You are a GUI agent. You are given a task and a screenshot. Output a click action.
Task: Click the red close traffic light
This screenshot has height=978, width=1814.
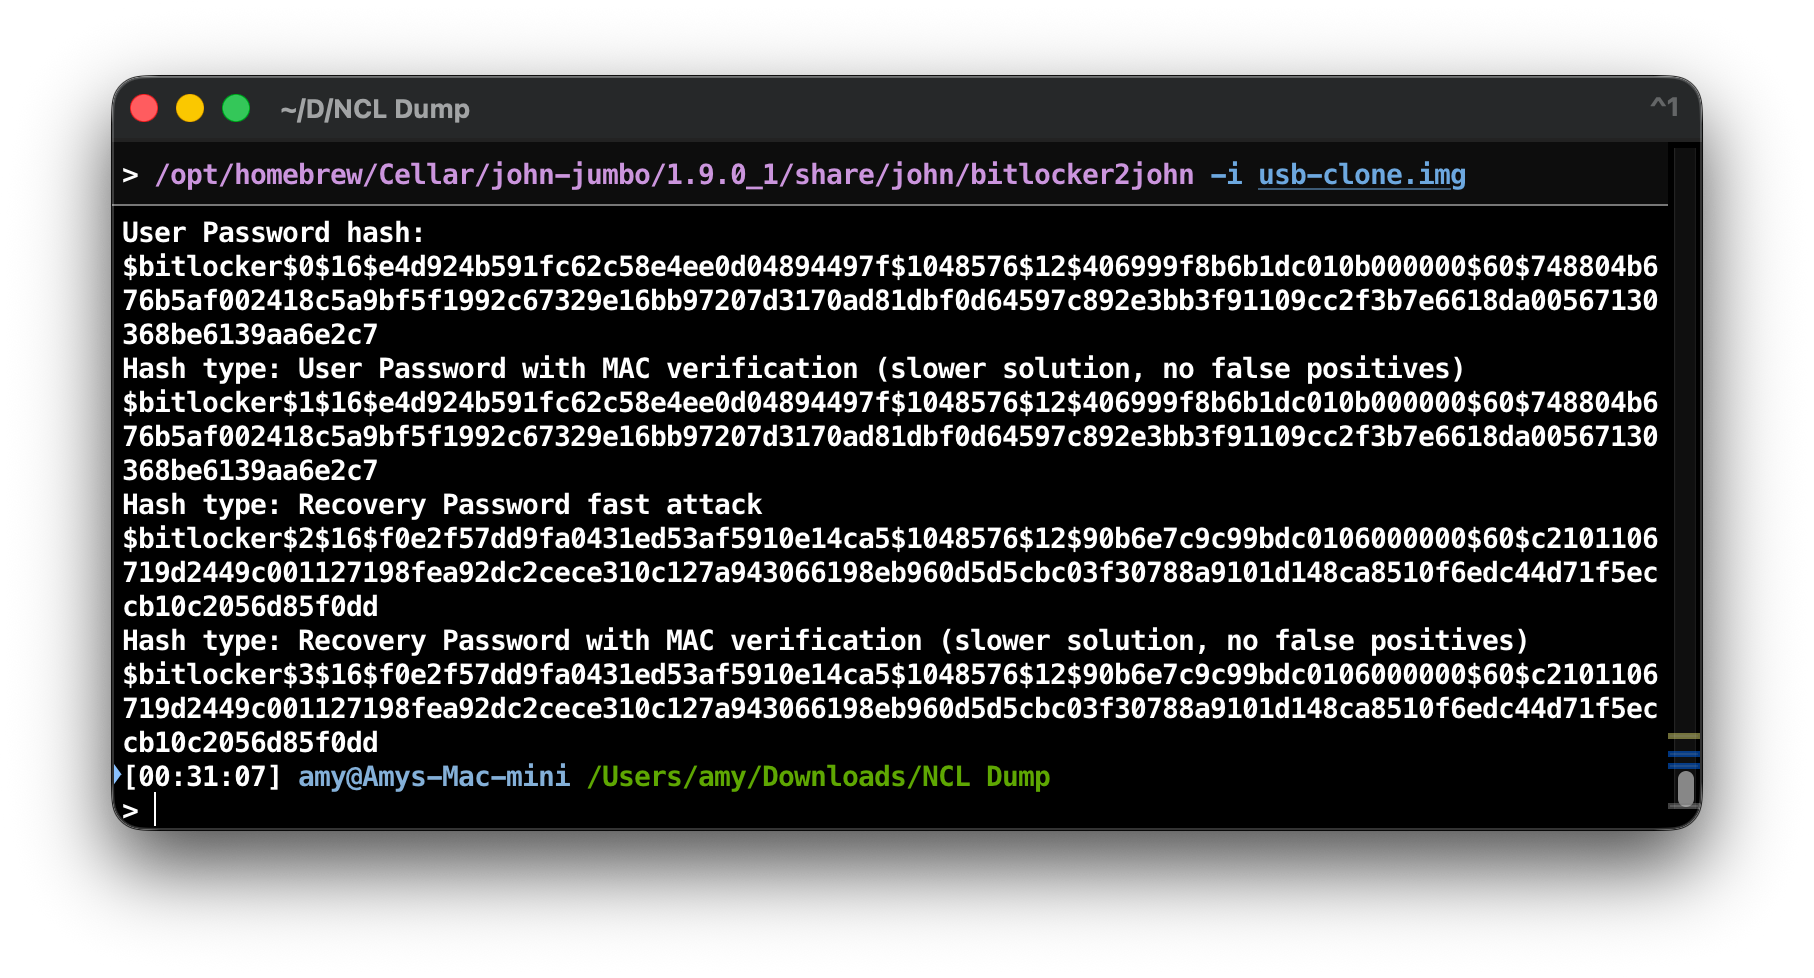(x=143, y=108)
